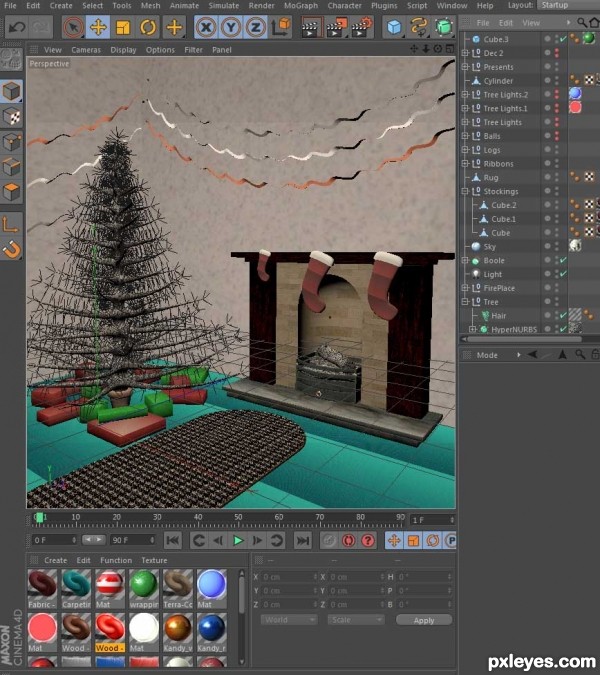Select the Logs object
The width and height of the screenshot is (600, 675).
(492, 150)
